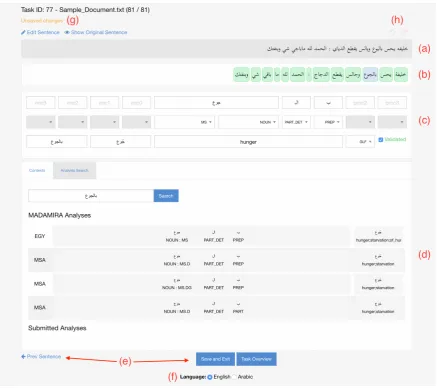Viewport: 437px width, 391px height.
Task: Click the enc1 clitic input field
Action: coord(104,103)
